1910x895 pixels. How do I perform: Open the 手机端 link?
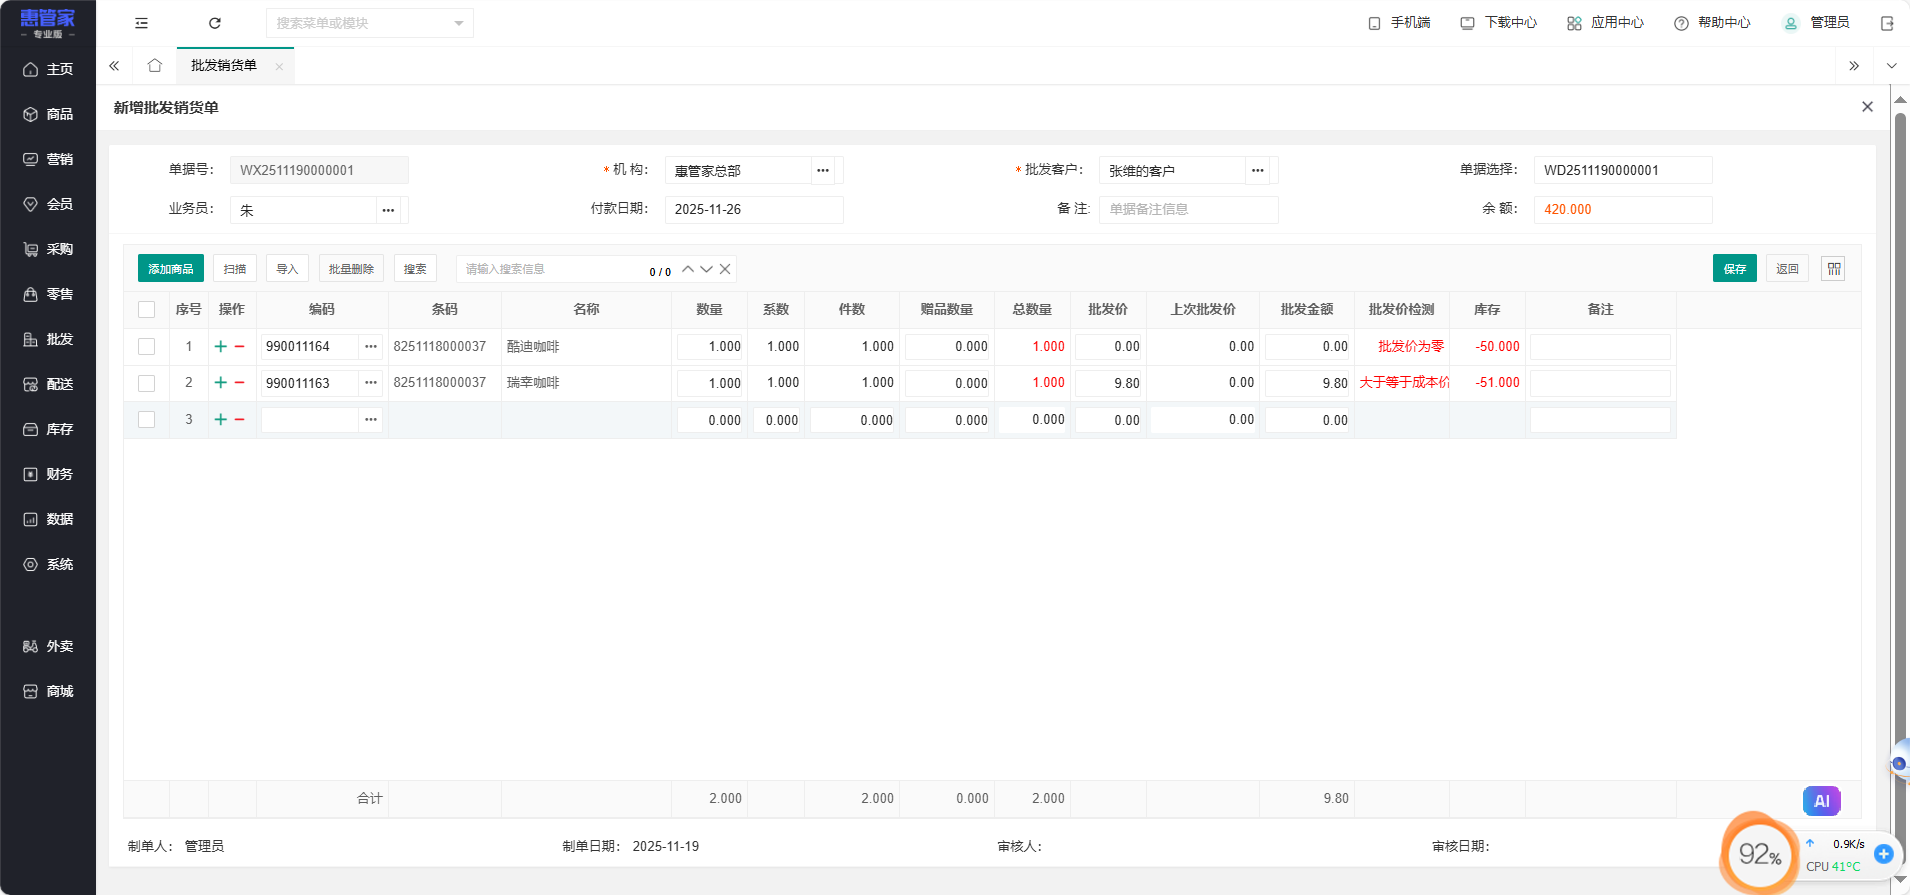1399,23
